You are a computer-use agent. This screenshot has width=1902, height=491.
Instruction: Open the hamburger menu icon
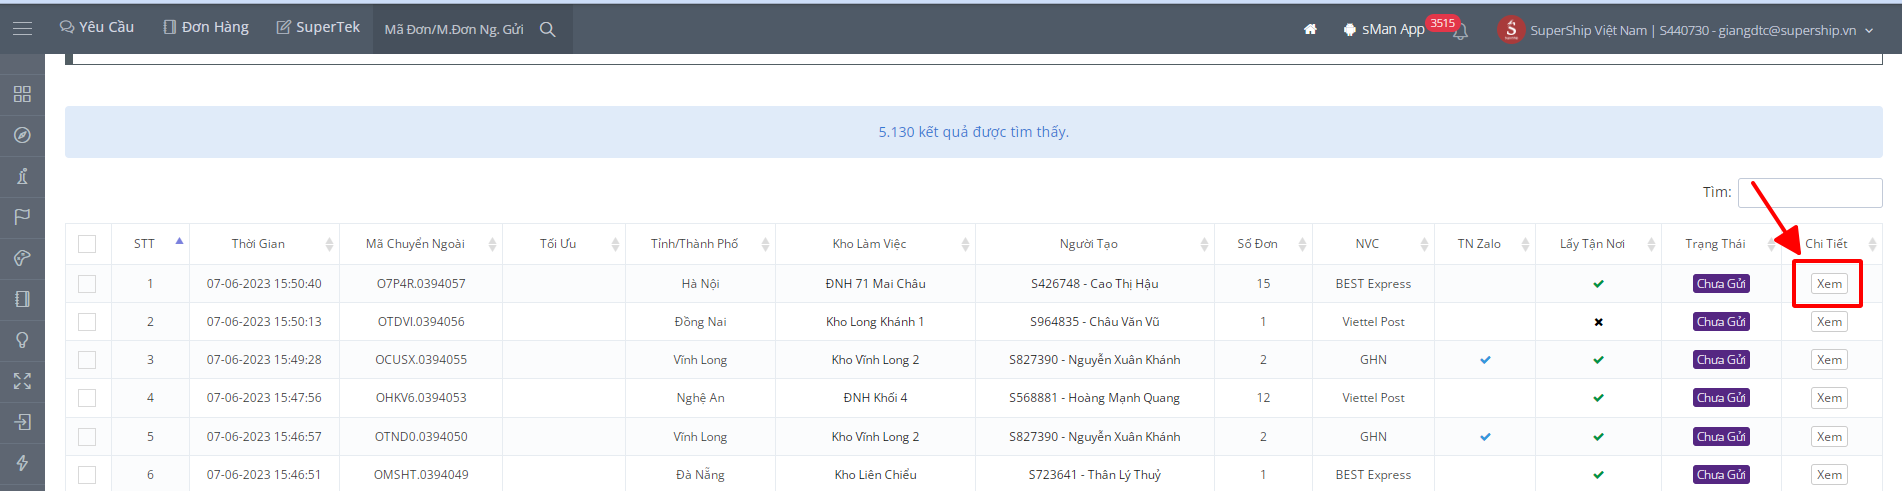[22, 28]
